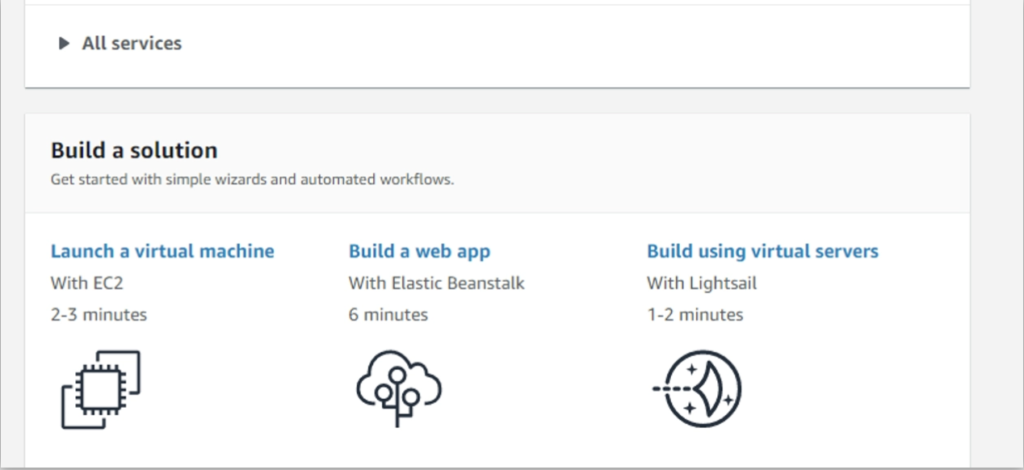The image size is (1024, 470).
Task: Click the 1-2 minutes estimate text
Action: [695, 315]
